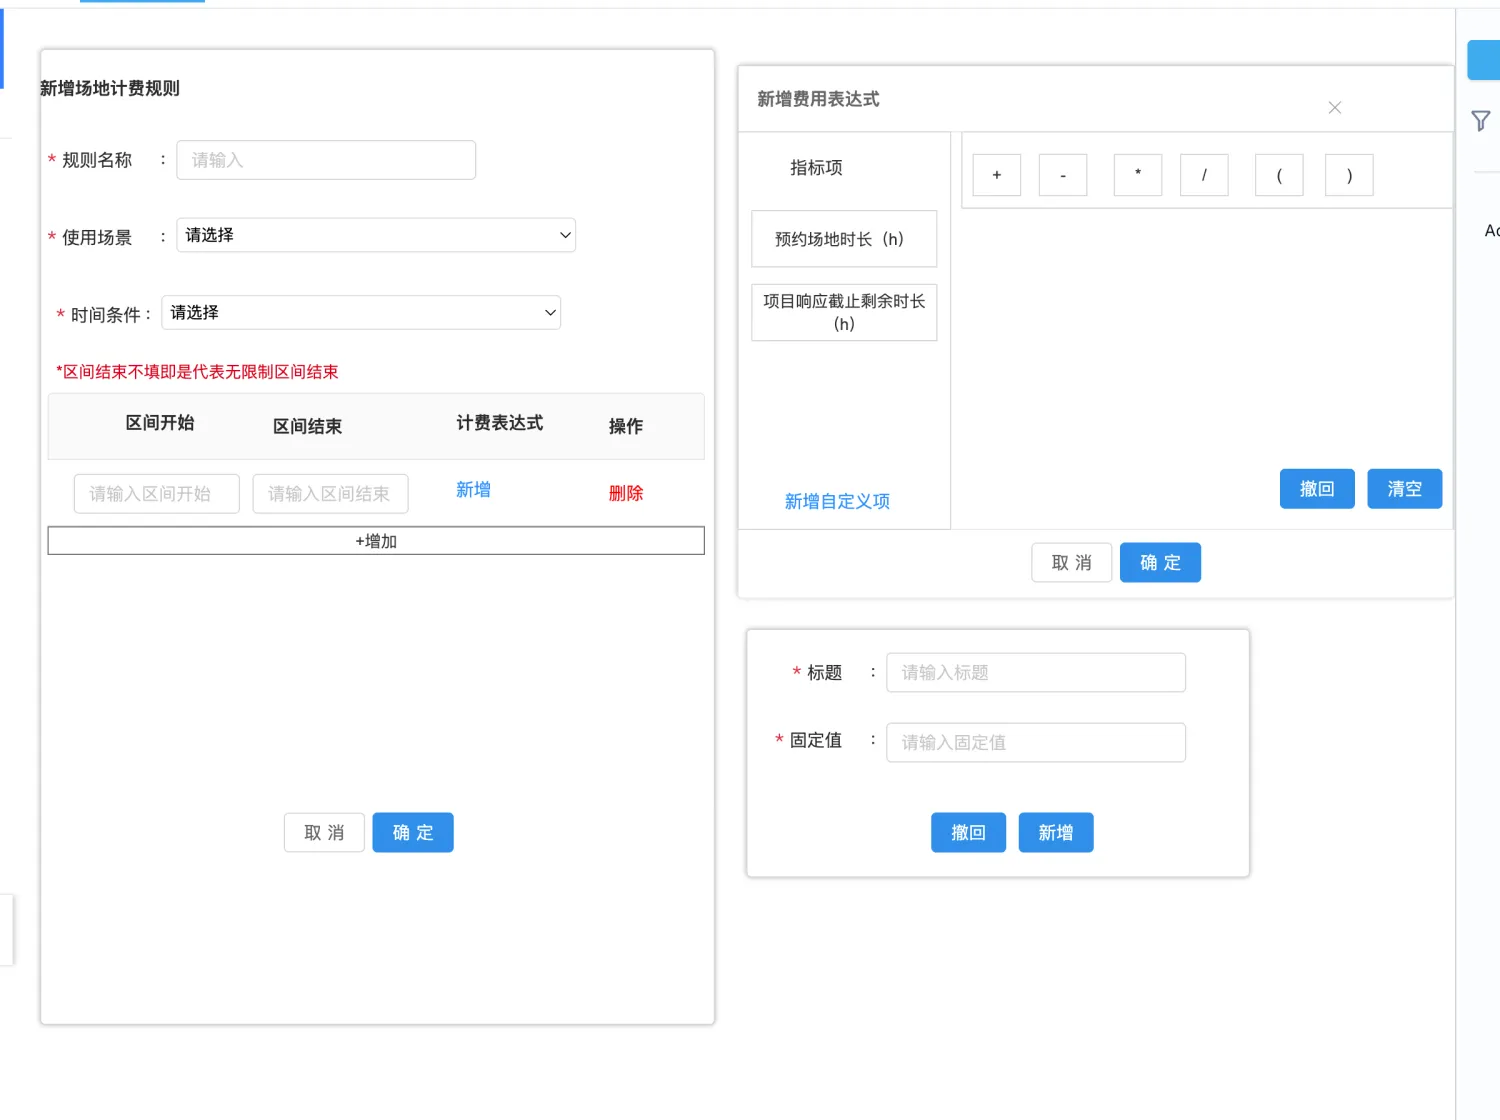Image resolution: width=1500 pixels, height=1120 pixels.
Task: Click the multiplication operator
Action: [1137, 174]
